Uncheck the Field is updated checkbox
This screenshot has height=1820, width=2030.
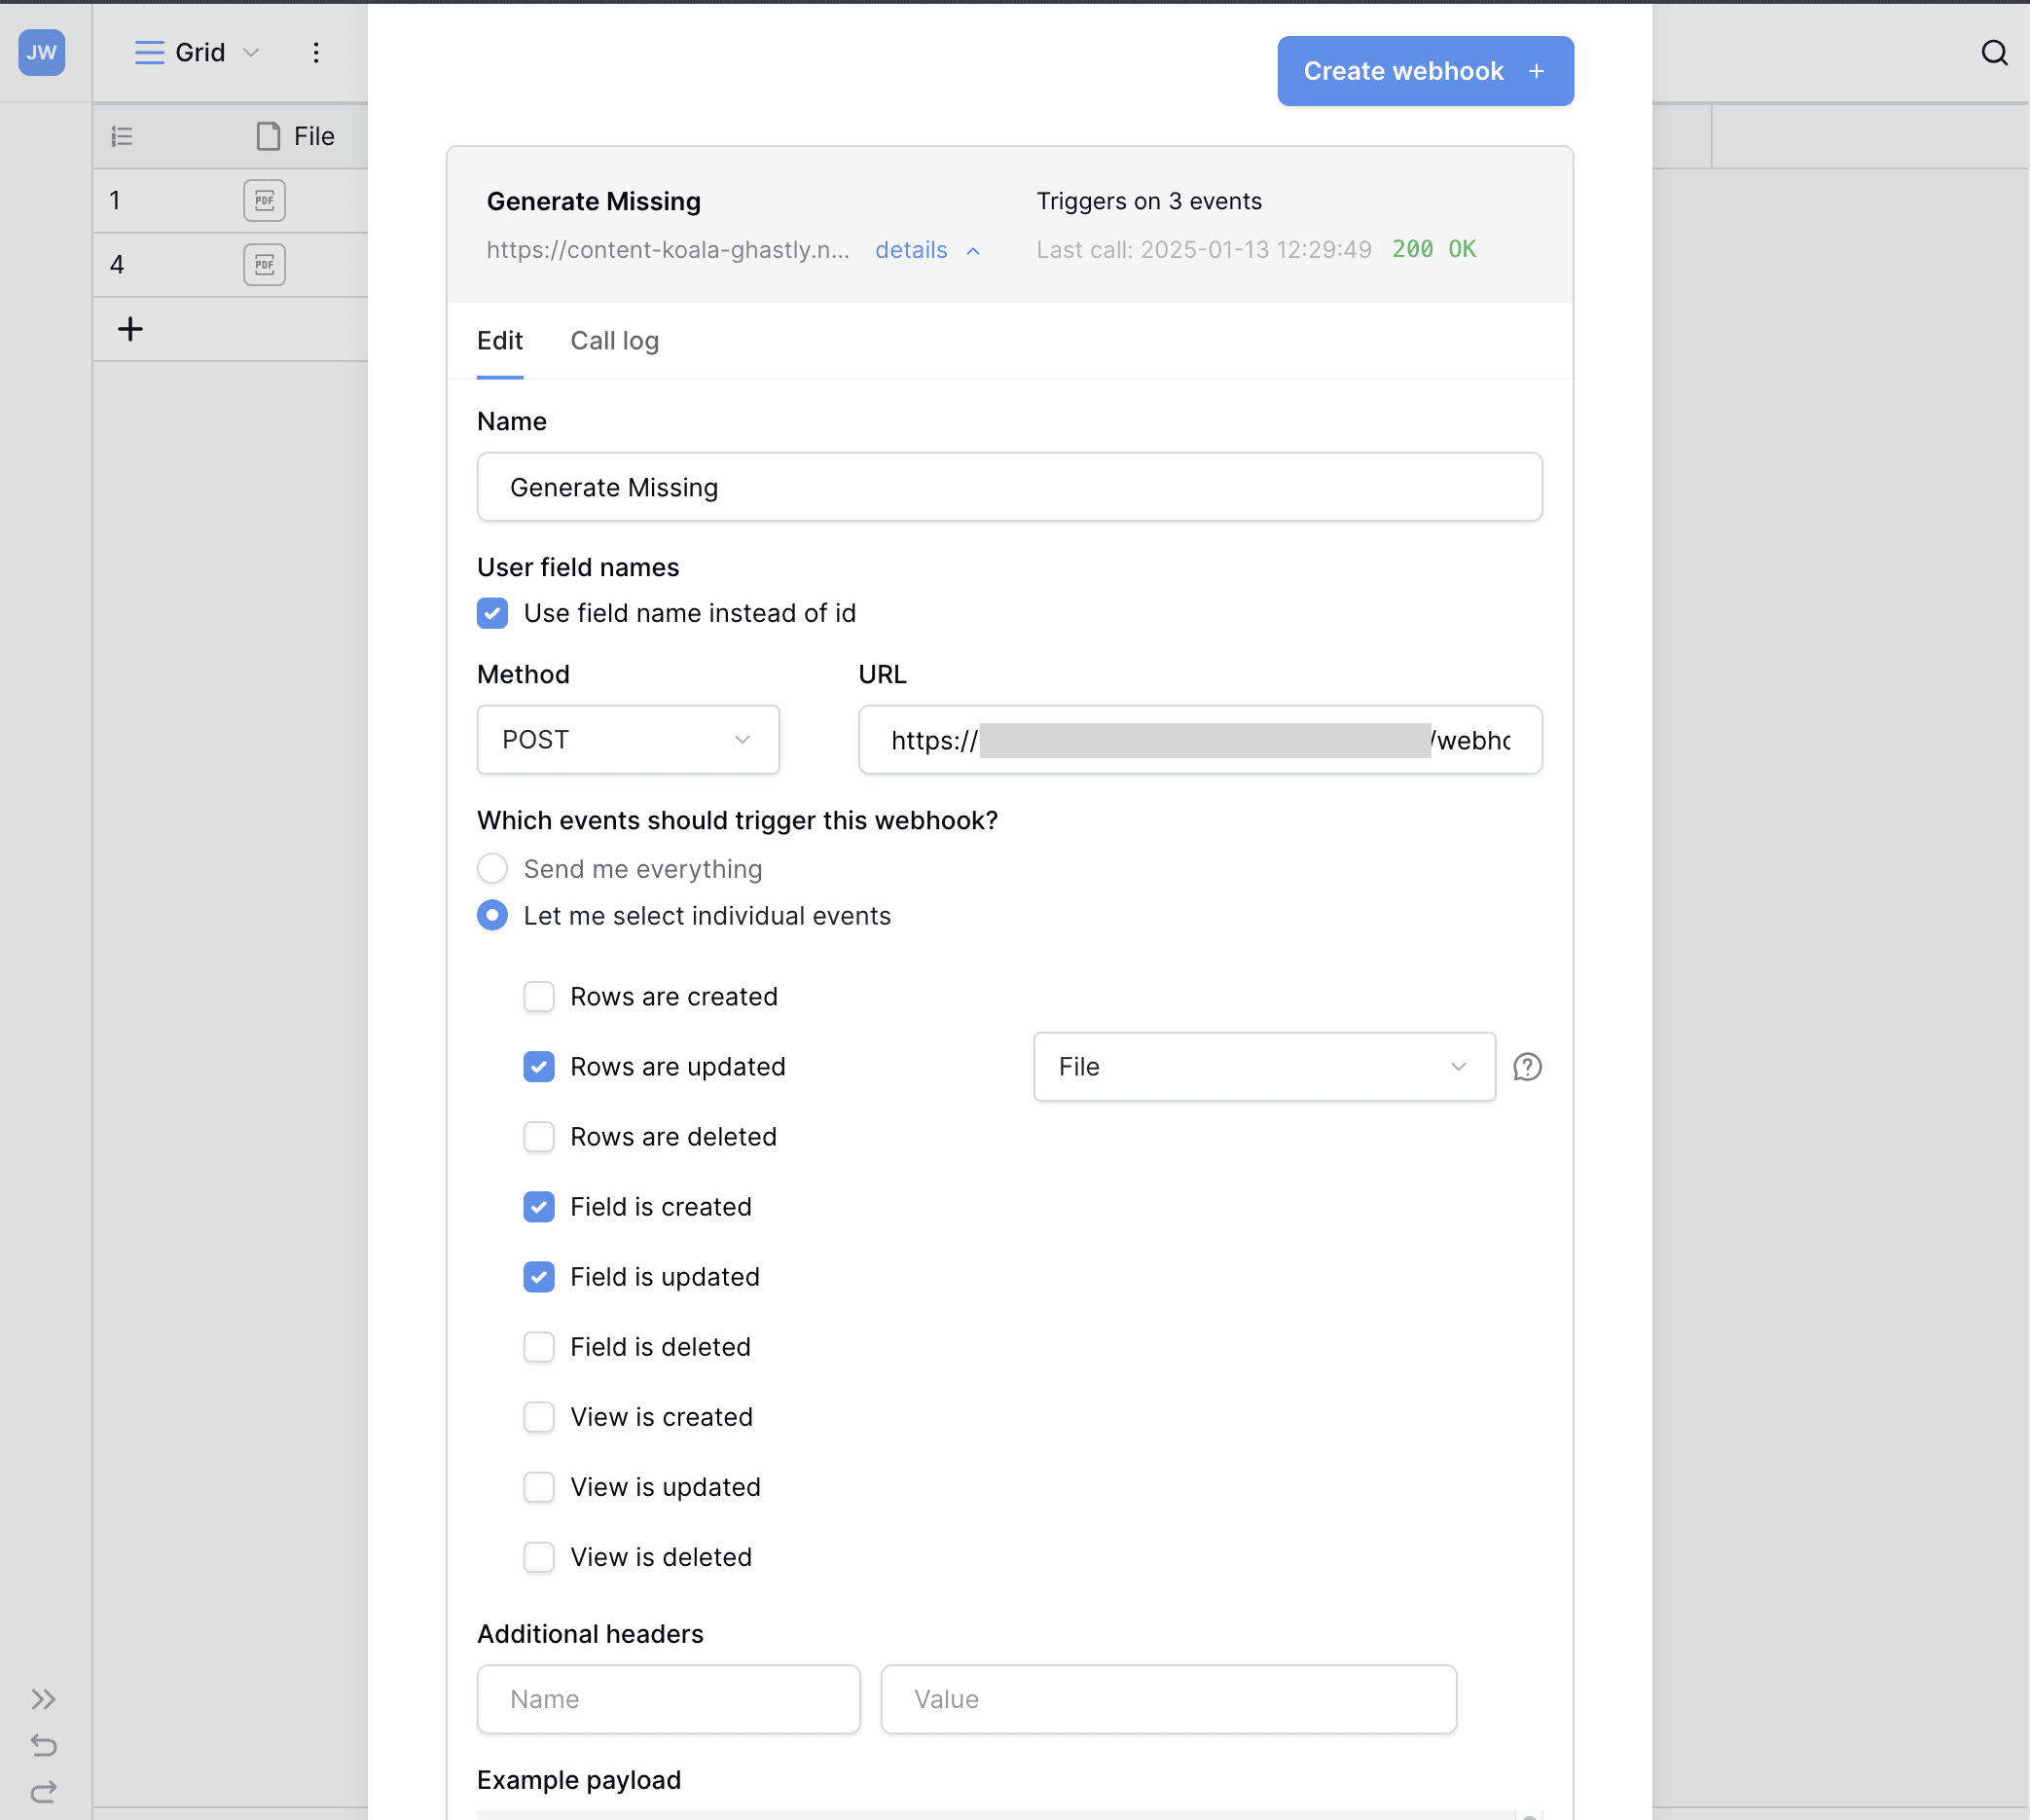click(539, 1276)
